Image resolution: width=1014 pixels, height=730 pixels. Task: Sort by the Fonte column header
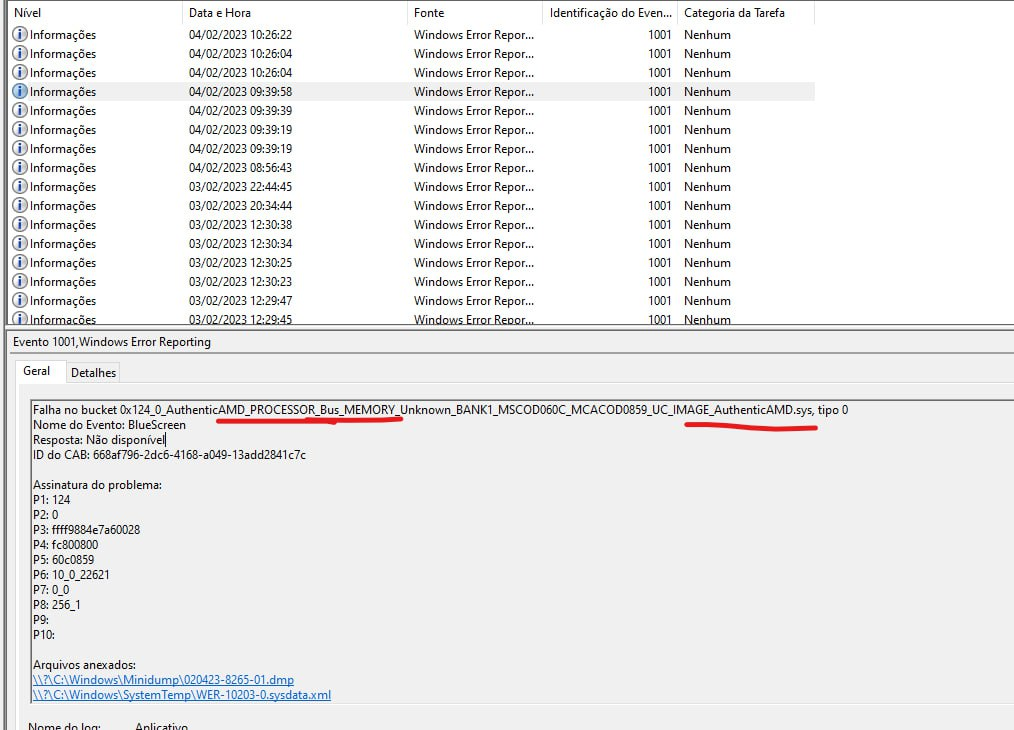pos(475,12)
